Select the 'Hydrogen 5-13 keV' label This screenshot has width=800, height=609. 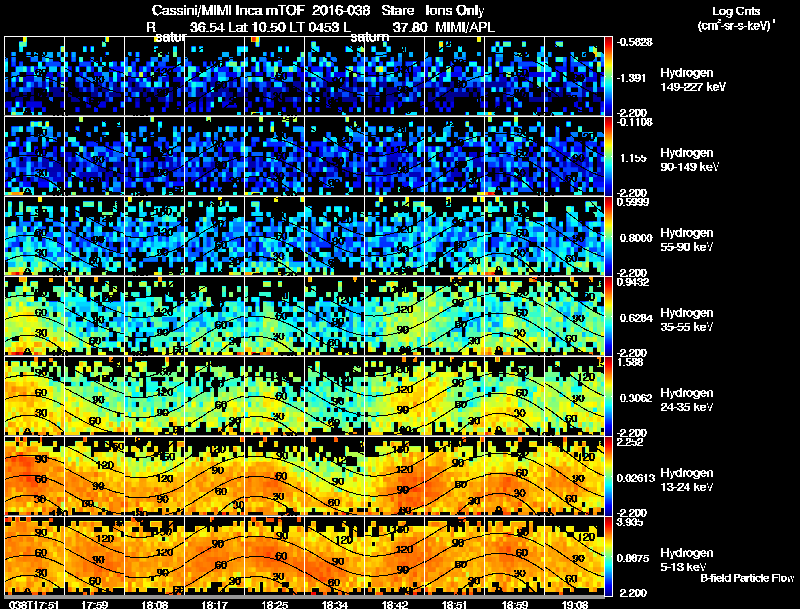pos(687,560)
